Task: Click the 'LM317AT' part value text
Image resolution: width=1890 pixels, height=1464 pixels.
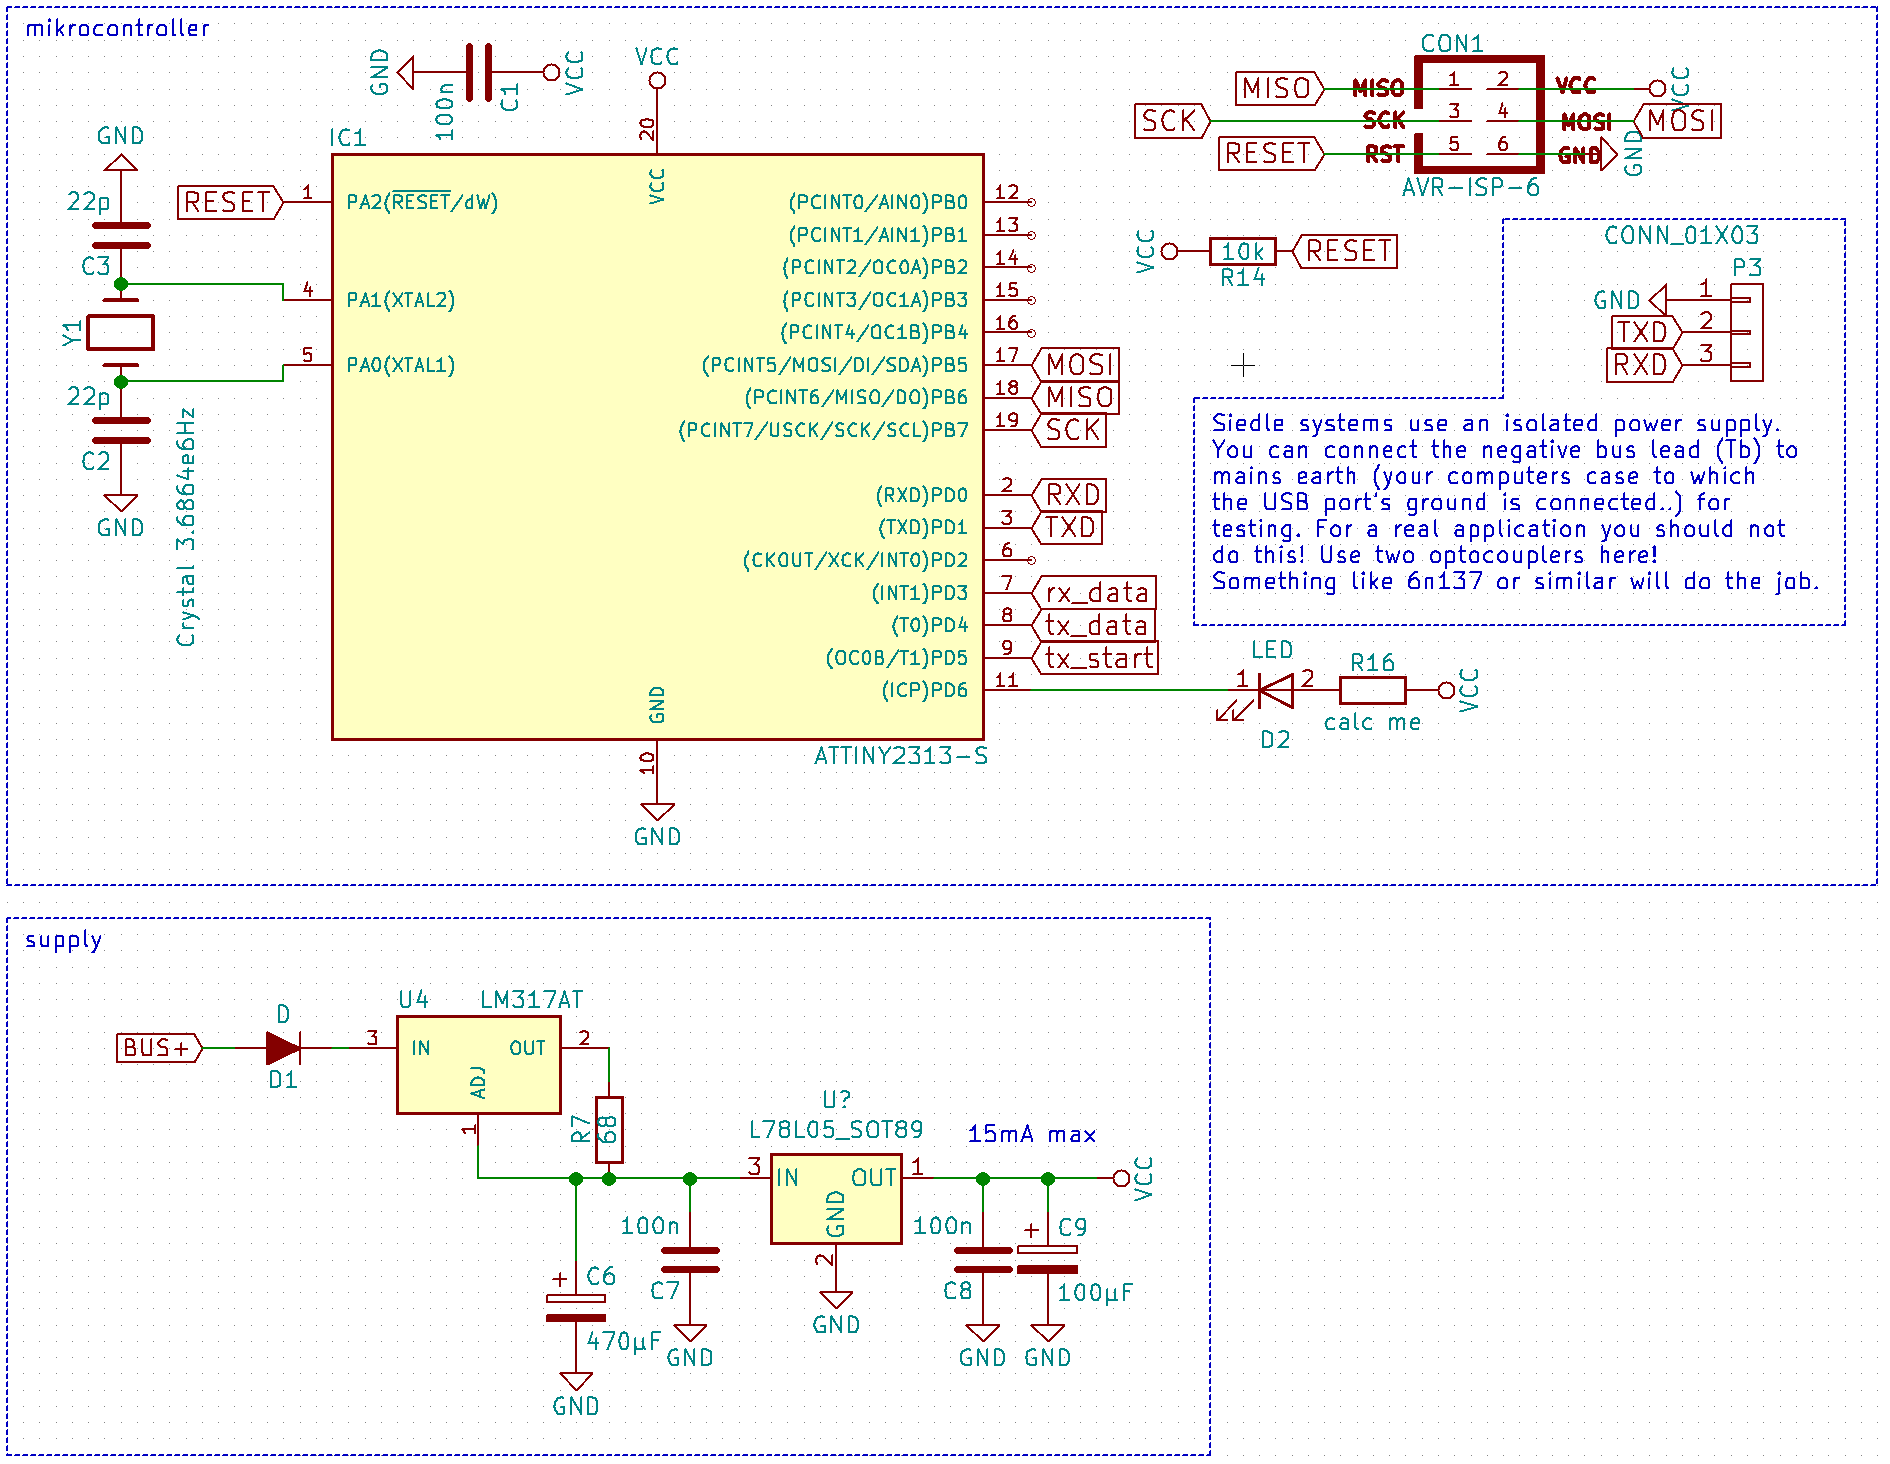Action: 531,1000
